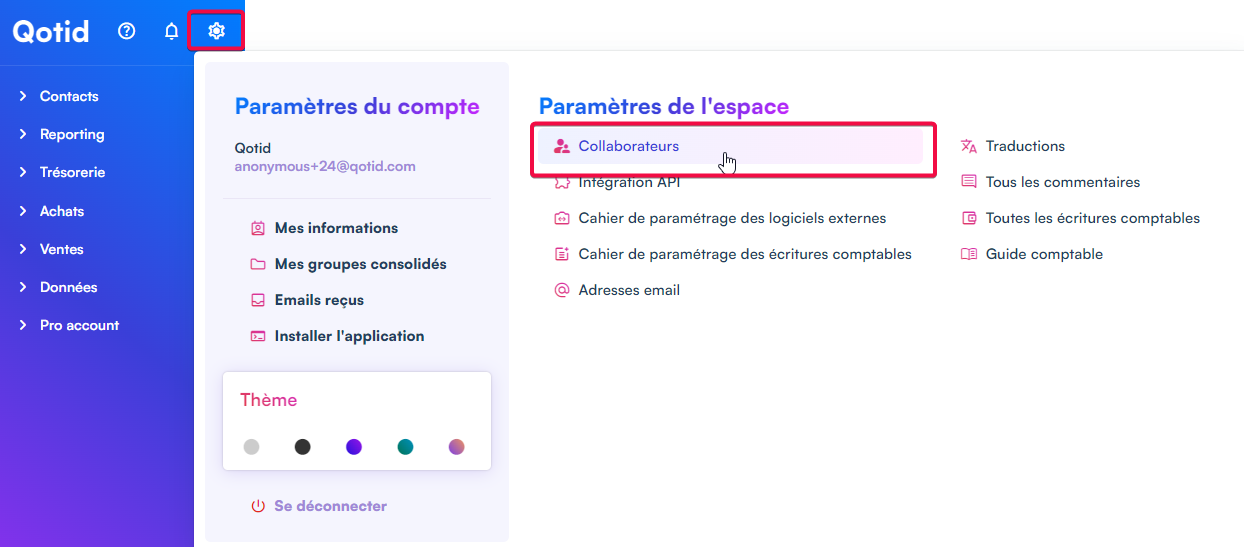Choose the purple theme color
The height and width of the screenshot is (547, 1244).
point(354,447)
